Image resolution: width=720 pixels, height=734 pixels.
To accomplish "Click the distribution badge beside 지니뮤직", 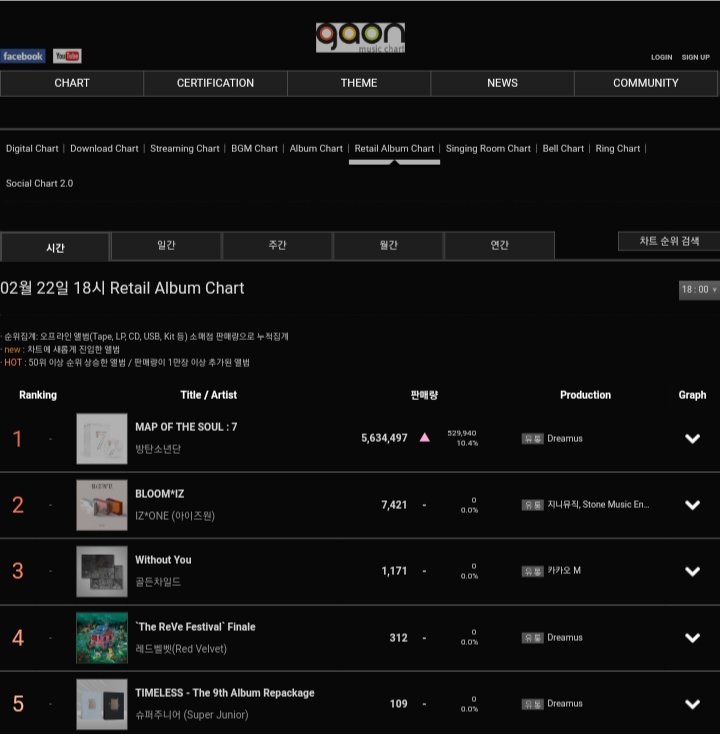I will (x=532, y=505).
